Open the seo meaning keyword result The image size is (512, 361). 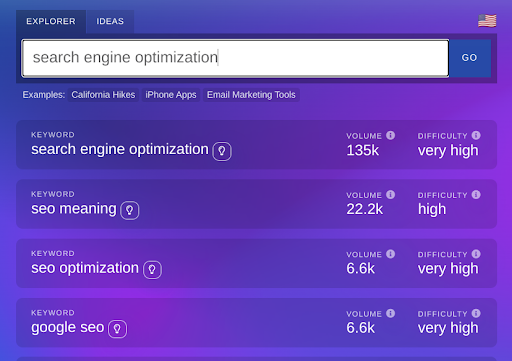coord(256,204)
